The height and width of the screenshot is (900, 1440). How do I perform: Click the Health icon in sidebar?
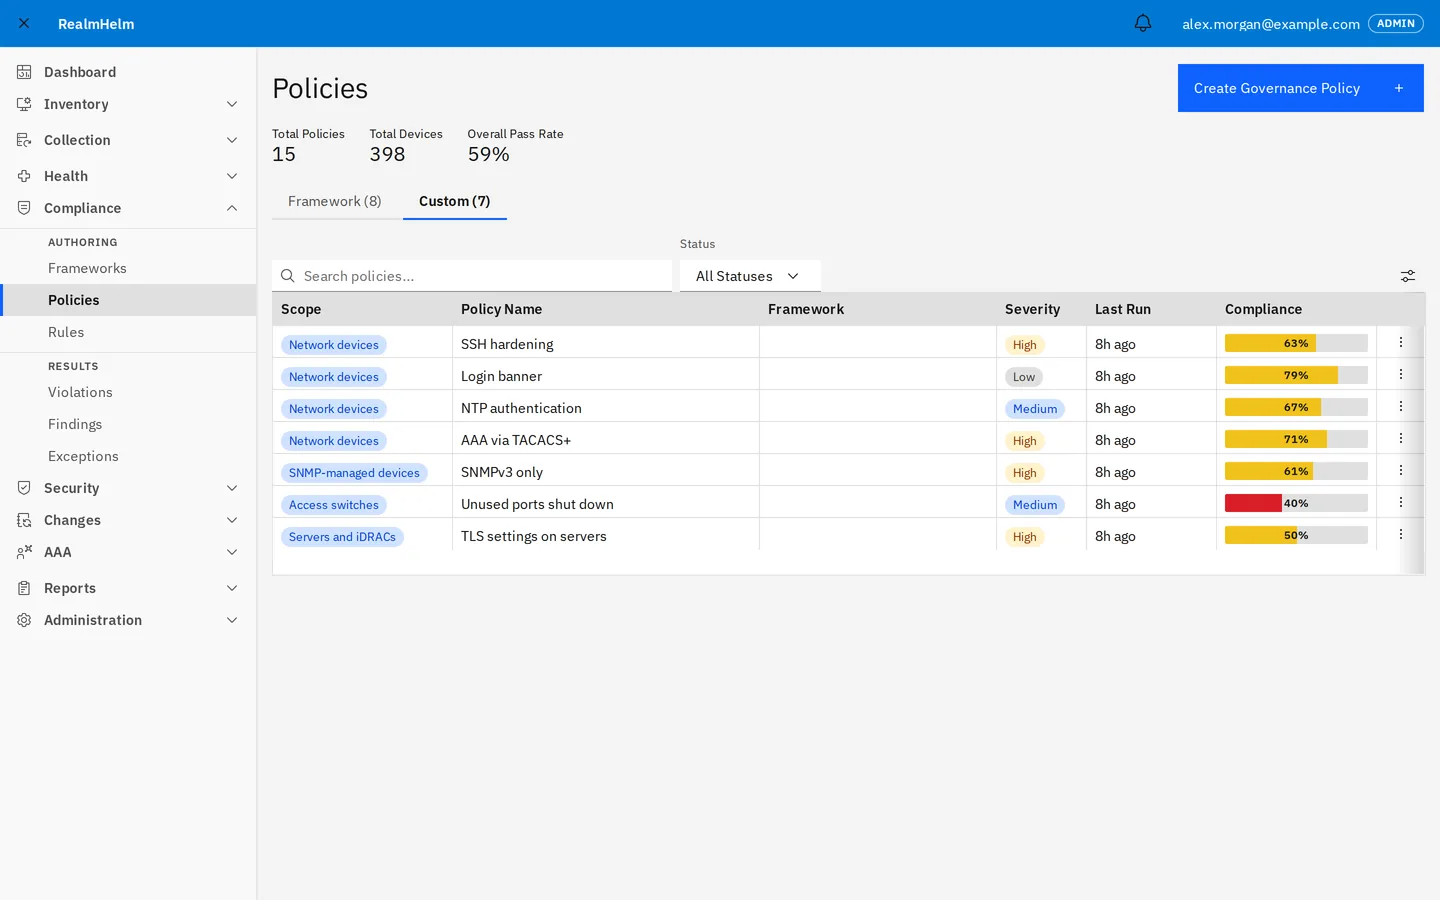coord(24,176)
